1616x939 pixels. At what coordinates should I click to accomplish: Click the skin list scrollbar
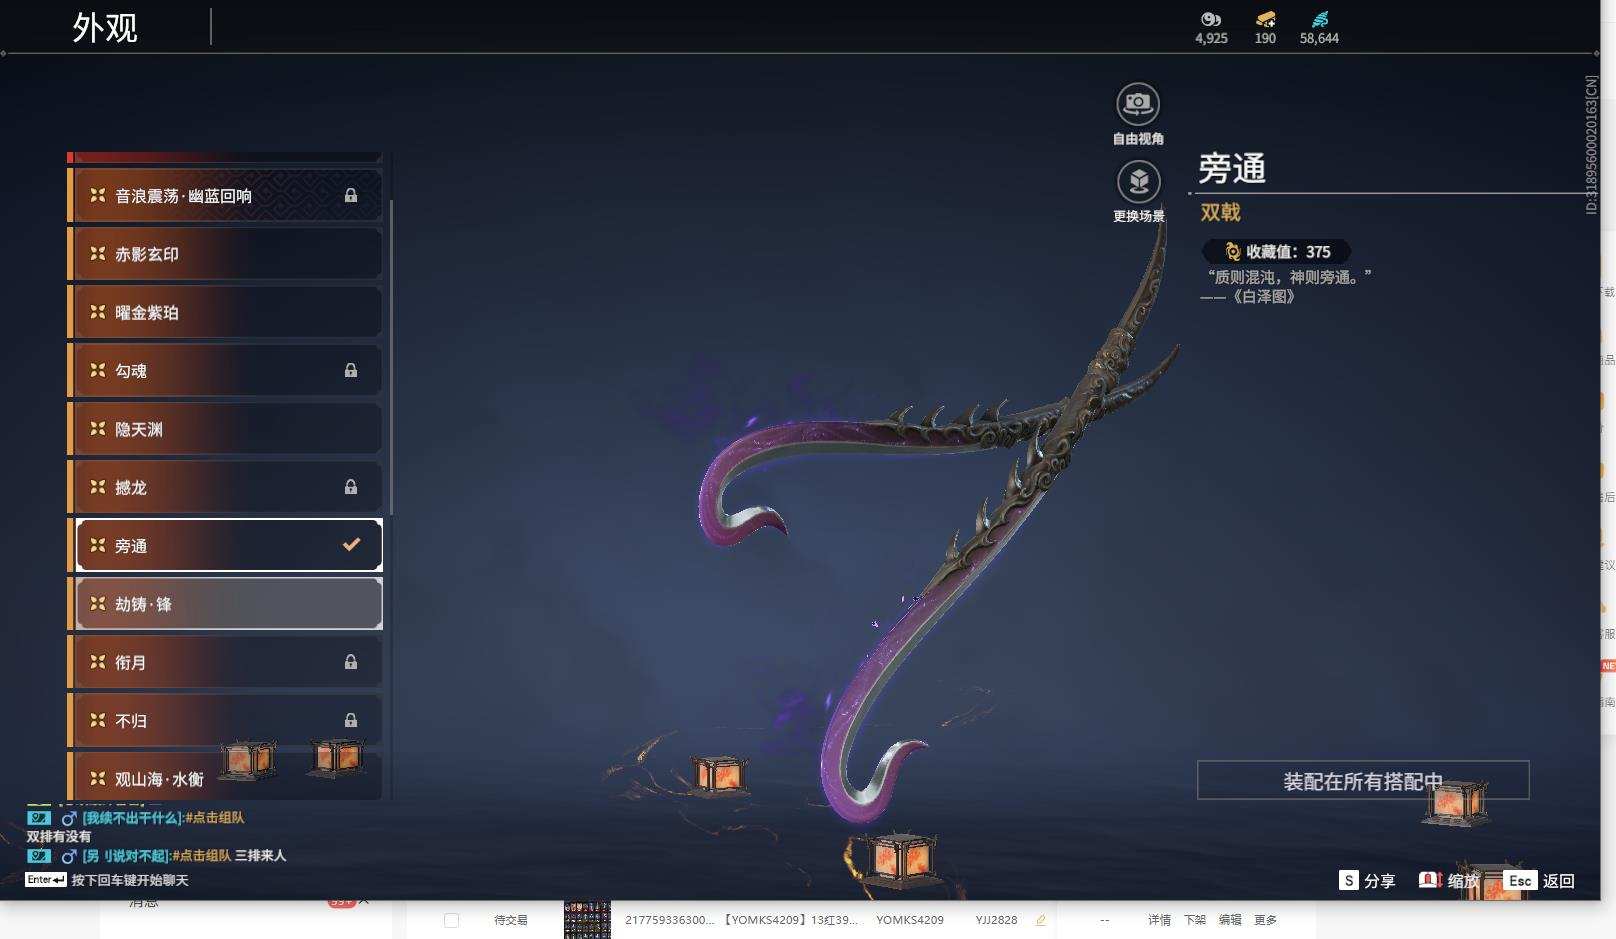pos(391,358)
